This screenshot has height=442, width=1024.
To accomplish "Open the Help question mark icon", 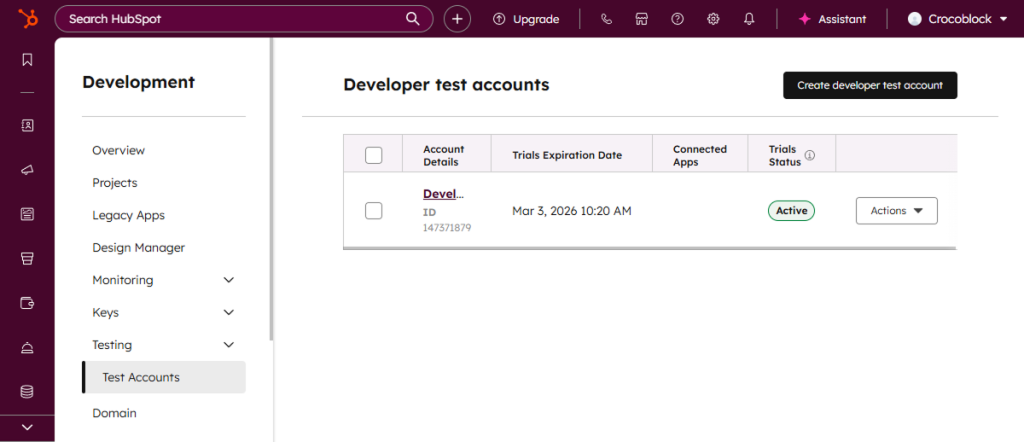I will [x=677, y=19].
